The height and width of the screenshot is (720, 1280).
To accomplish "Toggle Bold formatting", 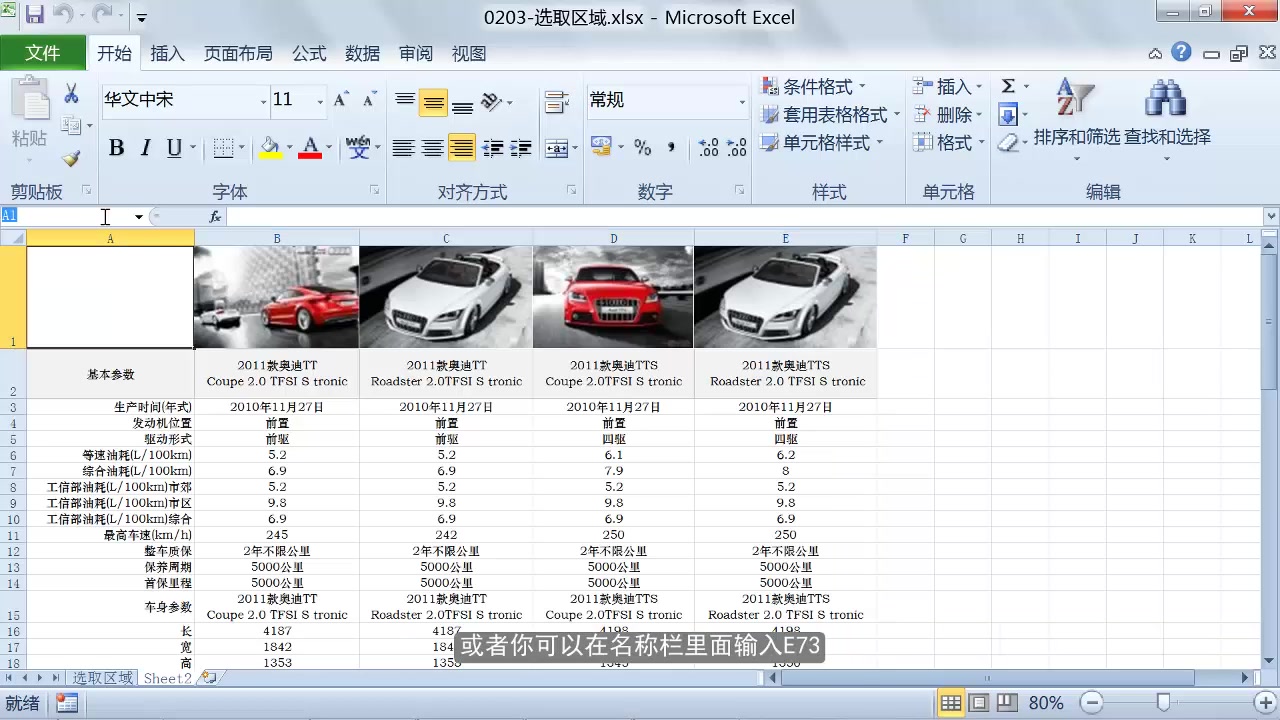I will coord(116,148).
